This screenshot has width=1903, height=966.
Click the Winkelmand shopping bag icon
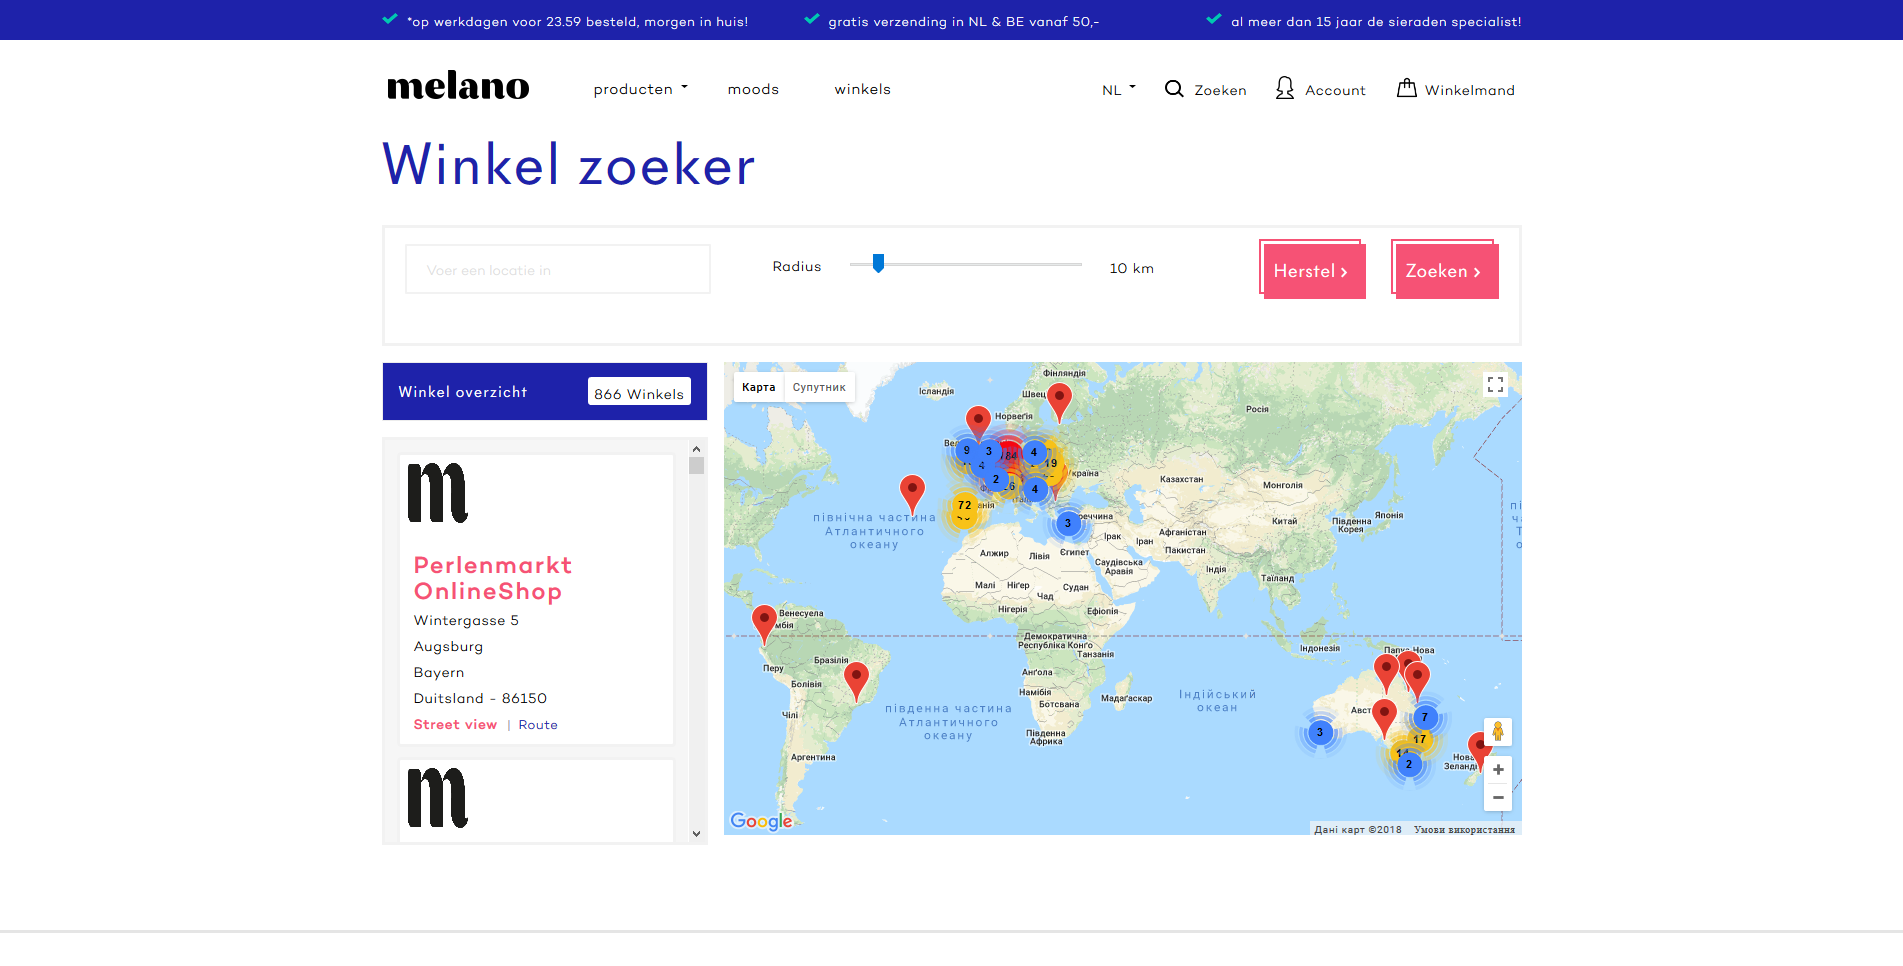pyautogui.click(x=1406, y=88)
